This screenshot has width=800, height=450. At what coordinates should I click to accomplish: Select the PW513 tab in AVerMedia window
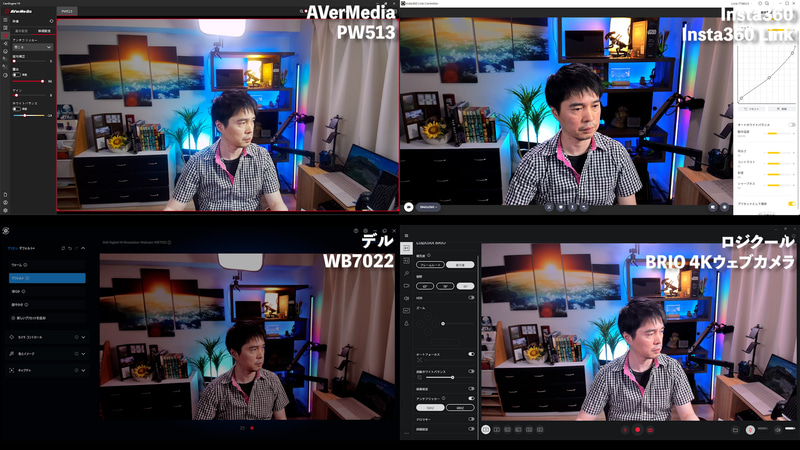pos(67,11)
